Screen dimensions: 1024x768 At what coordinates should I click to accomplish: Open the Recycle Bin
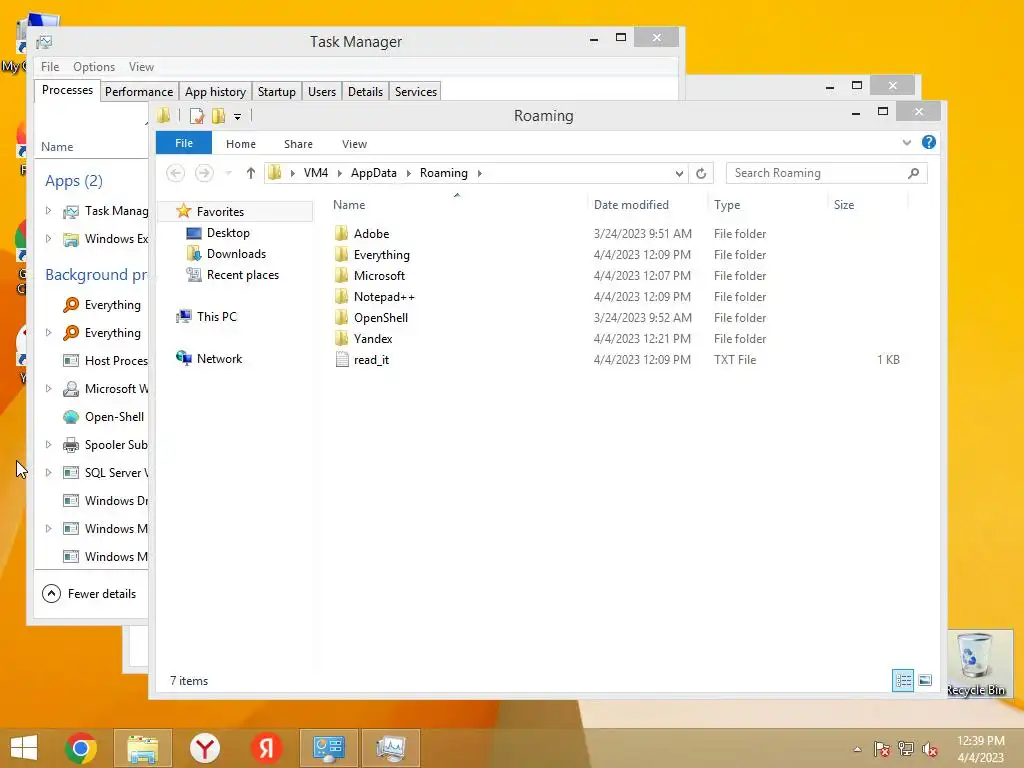click(976, 664)
